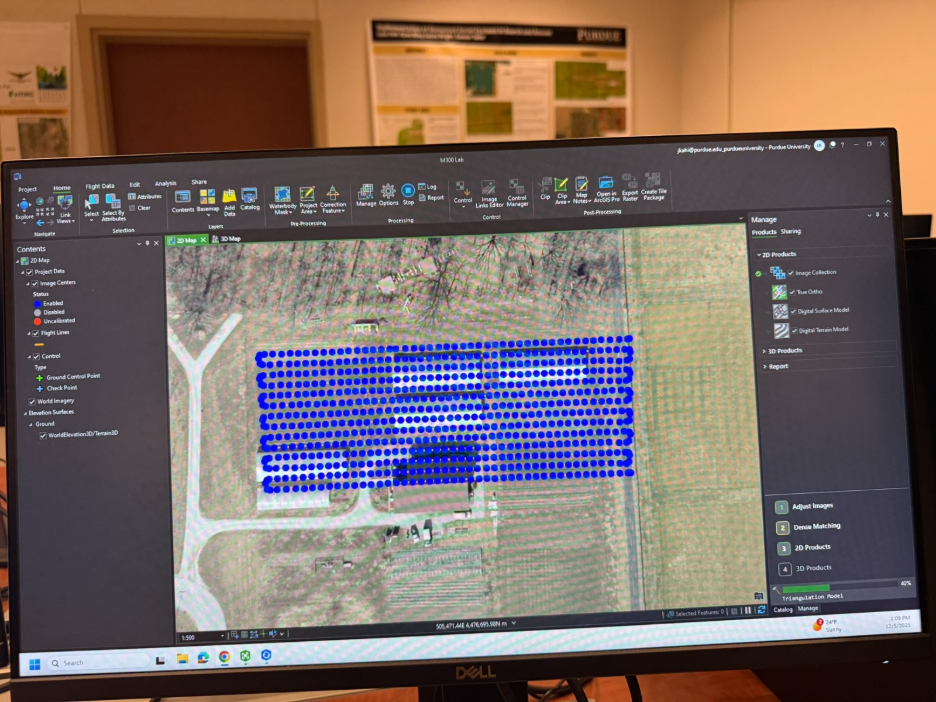Toggle the True Ortho product checkbox
This screenshot has height=702, width=936.
792,292
